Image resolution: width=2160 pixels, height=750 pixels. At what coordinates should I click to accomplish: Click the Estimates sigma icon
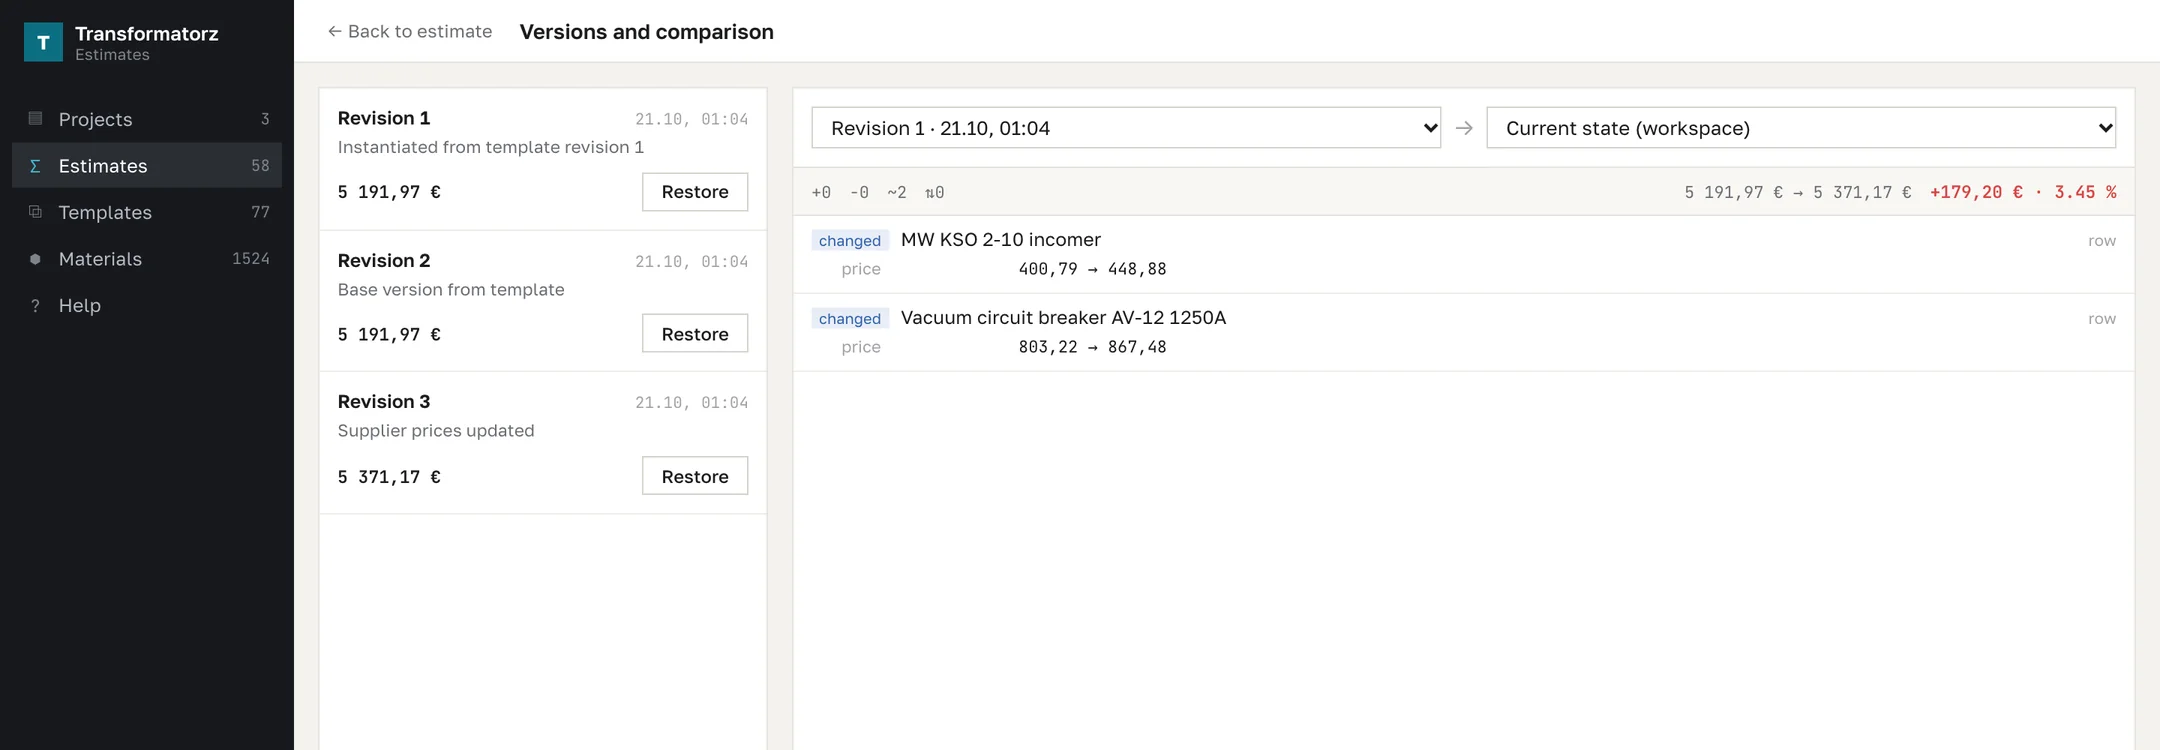click(35, 166)
